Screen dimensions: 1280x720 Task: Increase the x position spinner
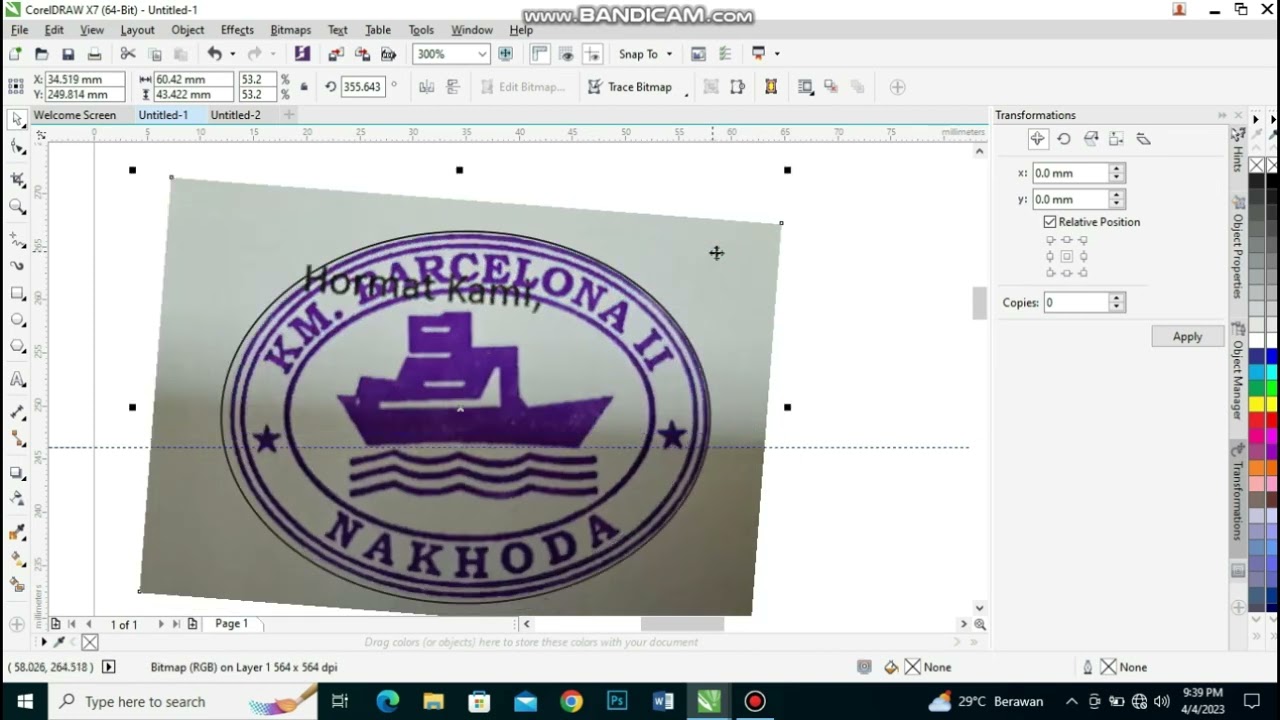tap(1117, 169)
